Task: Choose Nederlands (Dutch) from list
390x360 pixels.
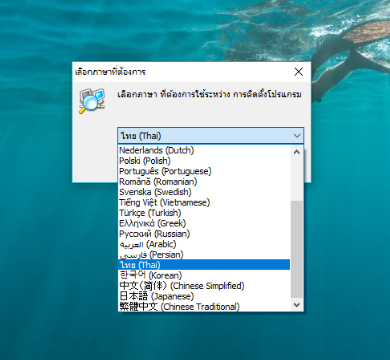Action: (x=204, y=150)
